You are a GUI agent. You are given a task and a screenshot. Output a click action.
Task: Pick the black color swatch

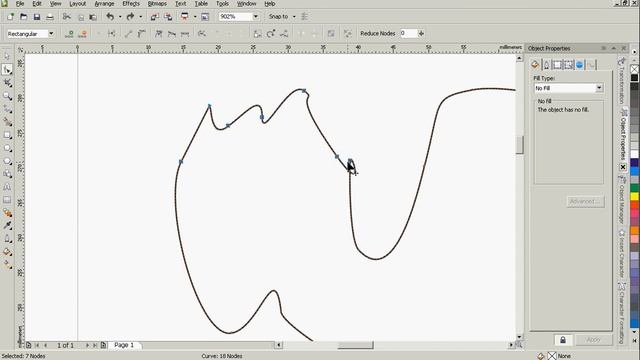click(634, 78)
